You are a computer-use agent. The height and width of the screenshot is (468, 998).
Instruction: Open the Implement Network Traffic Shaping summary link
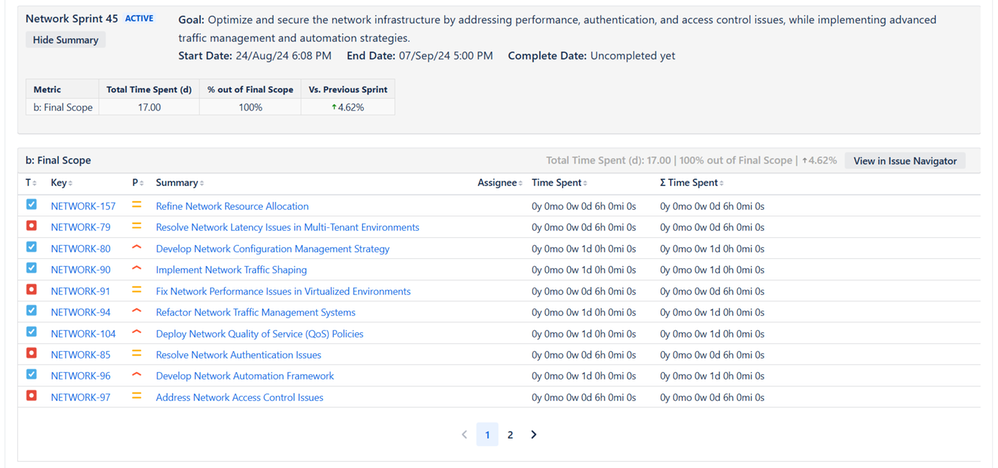[x=231, y=270]
